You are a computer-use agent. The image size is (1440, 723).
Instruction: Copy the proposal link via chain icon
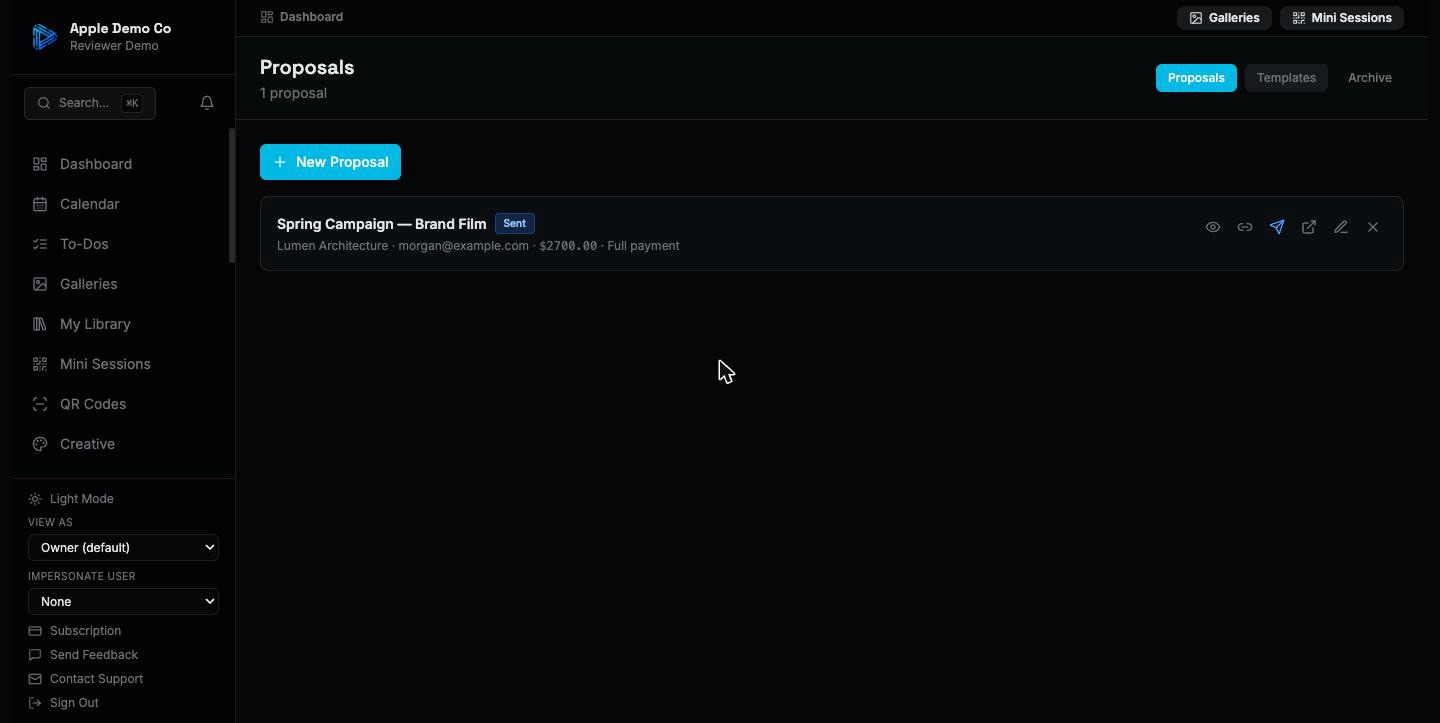tap(1245, 227)
